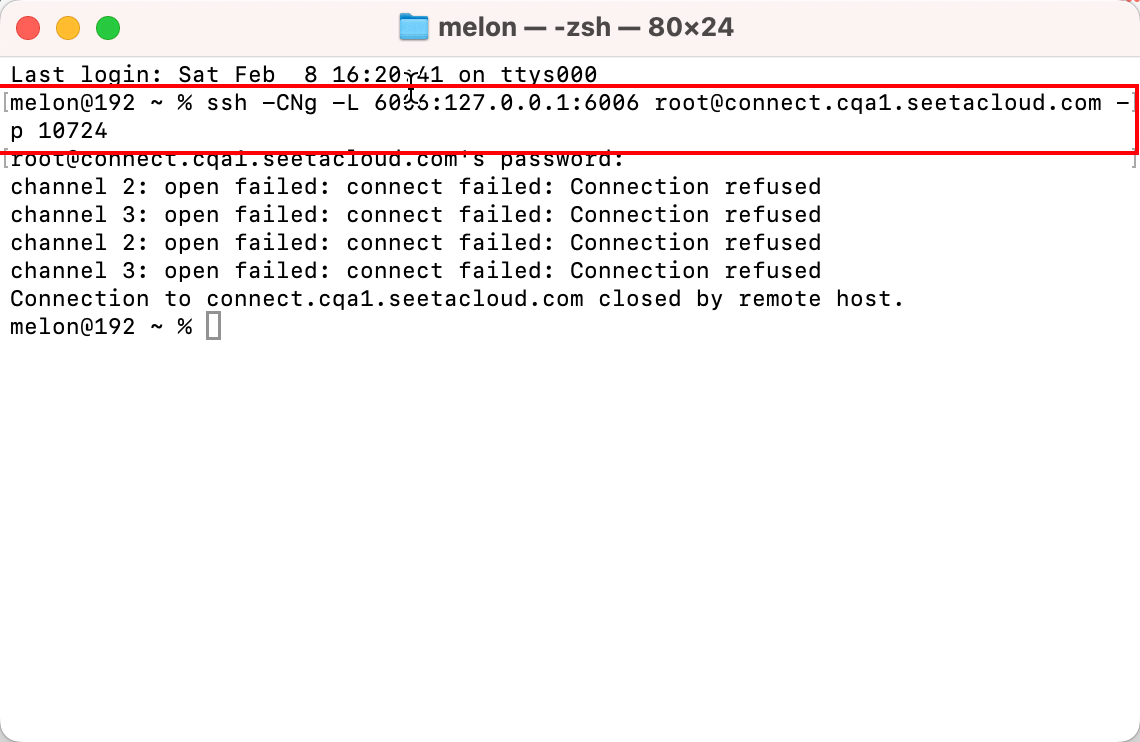The image size is (1140, 742).
Task: Click the "password:" prompt text
Action: 562,159
